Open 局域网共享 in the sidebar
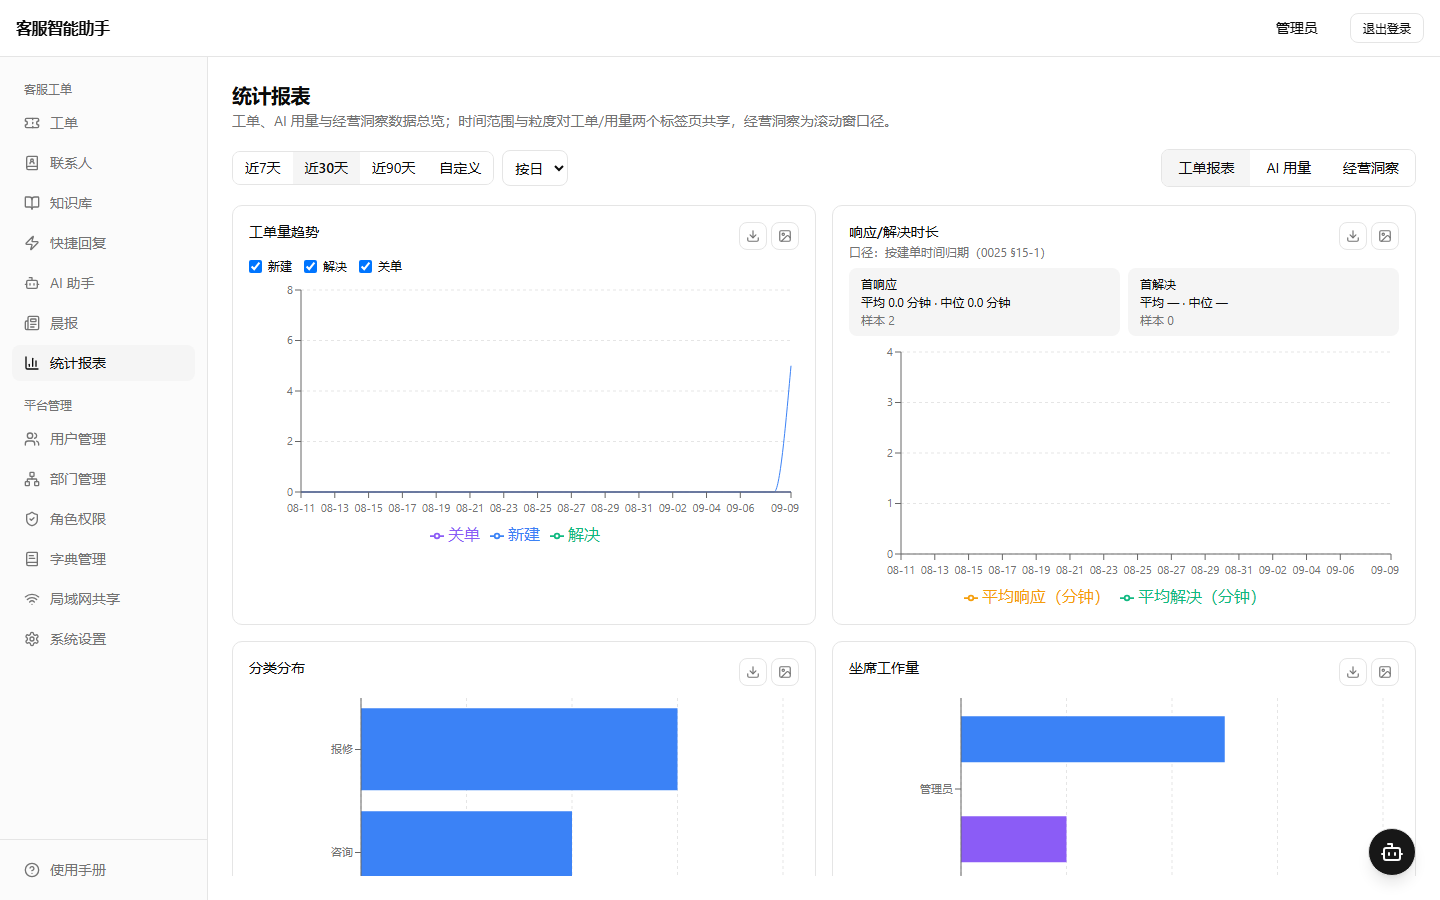1440x900 pixels. 103,599
